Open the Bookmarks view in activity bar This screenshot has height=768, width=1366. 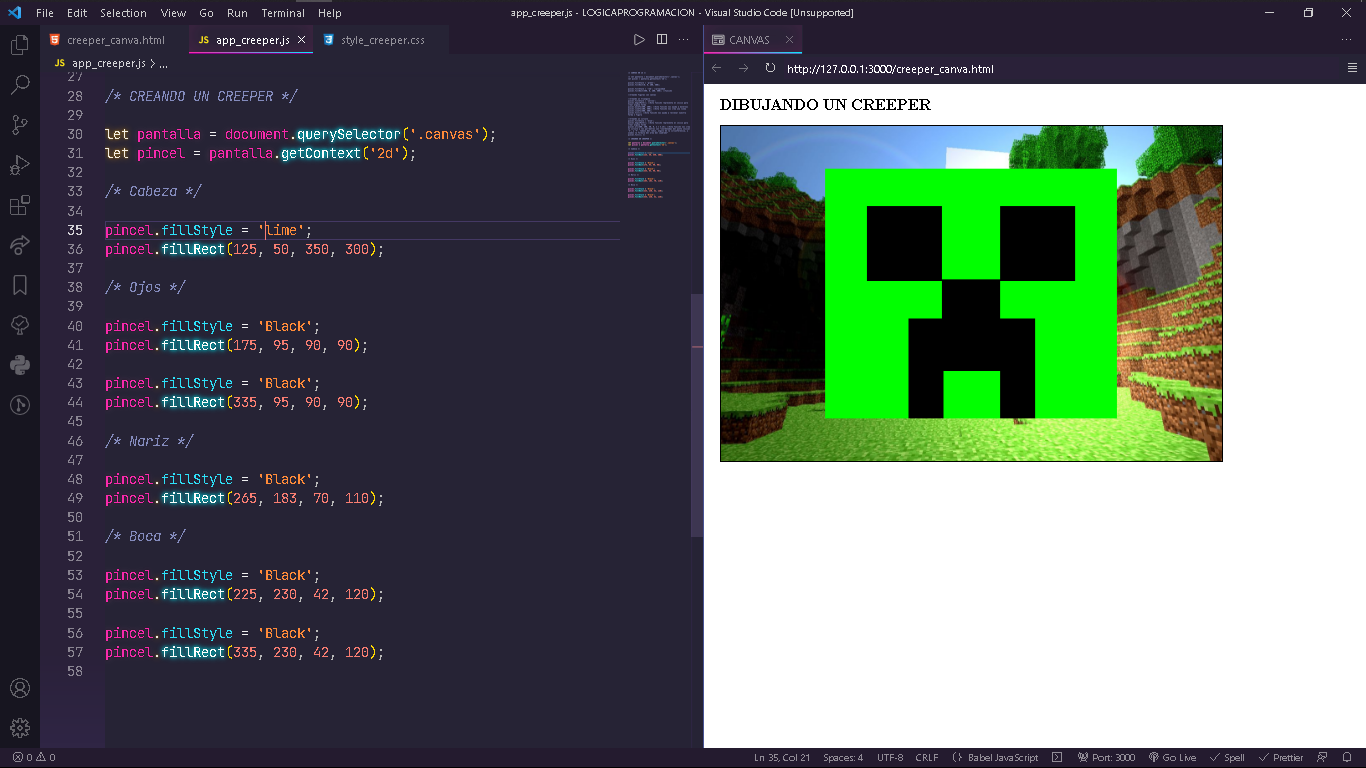tap(19, 285)
